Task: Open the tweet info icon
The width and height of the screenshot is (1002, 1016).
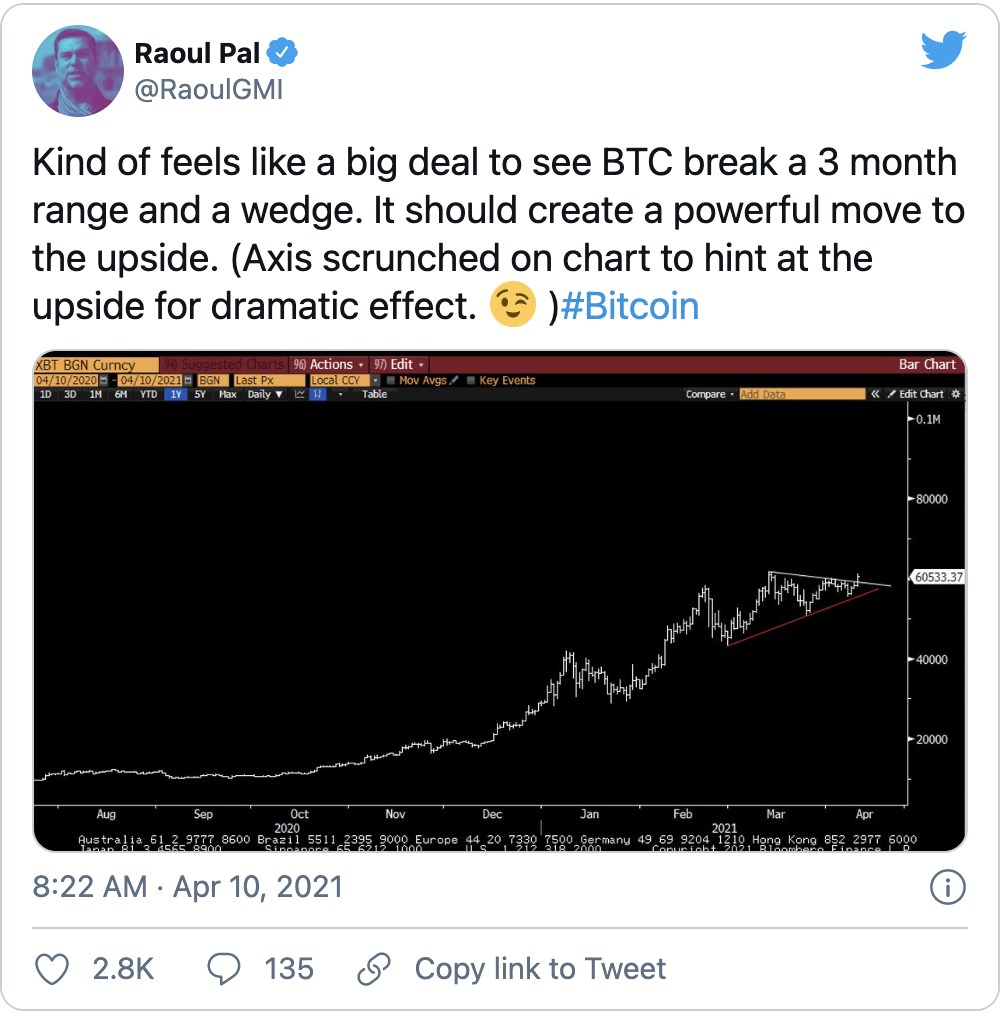Action: click(x=948, y=887)
